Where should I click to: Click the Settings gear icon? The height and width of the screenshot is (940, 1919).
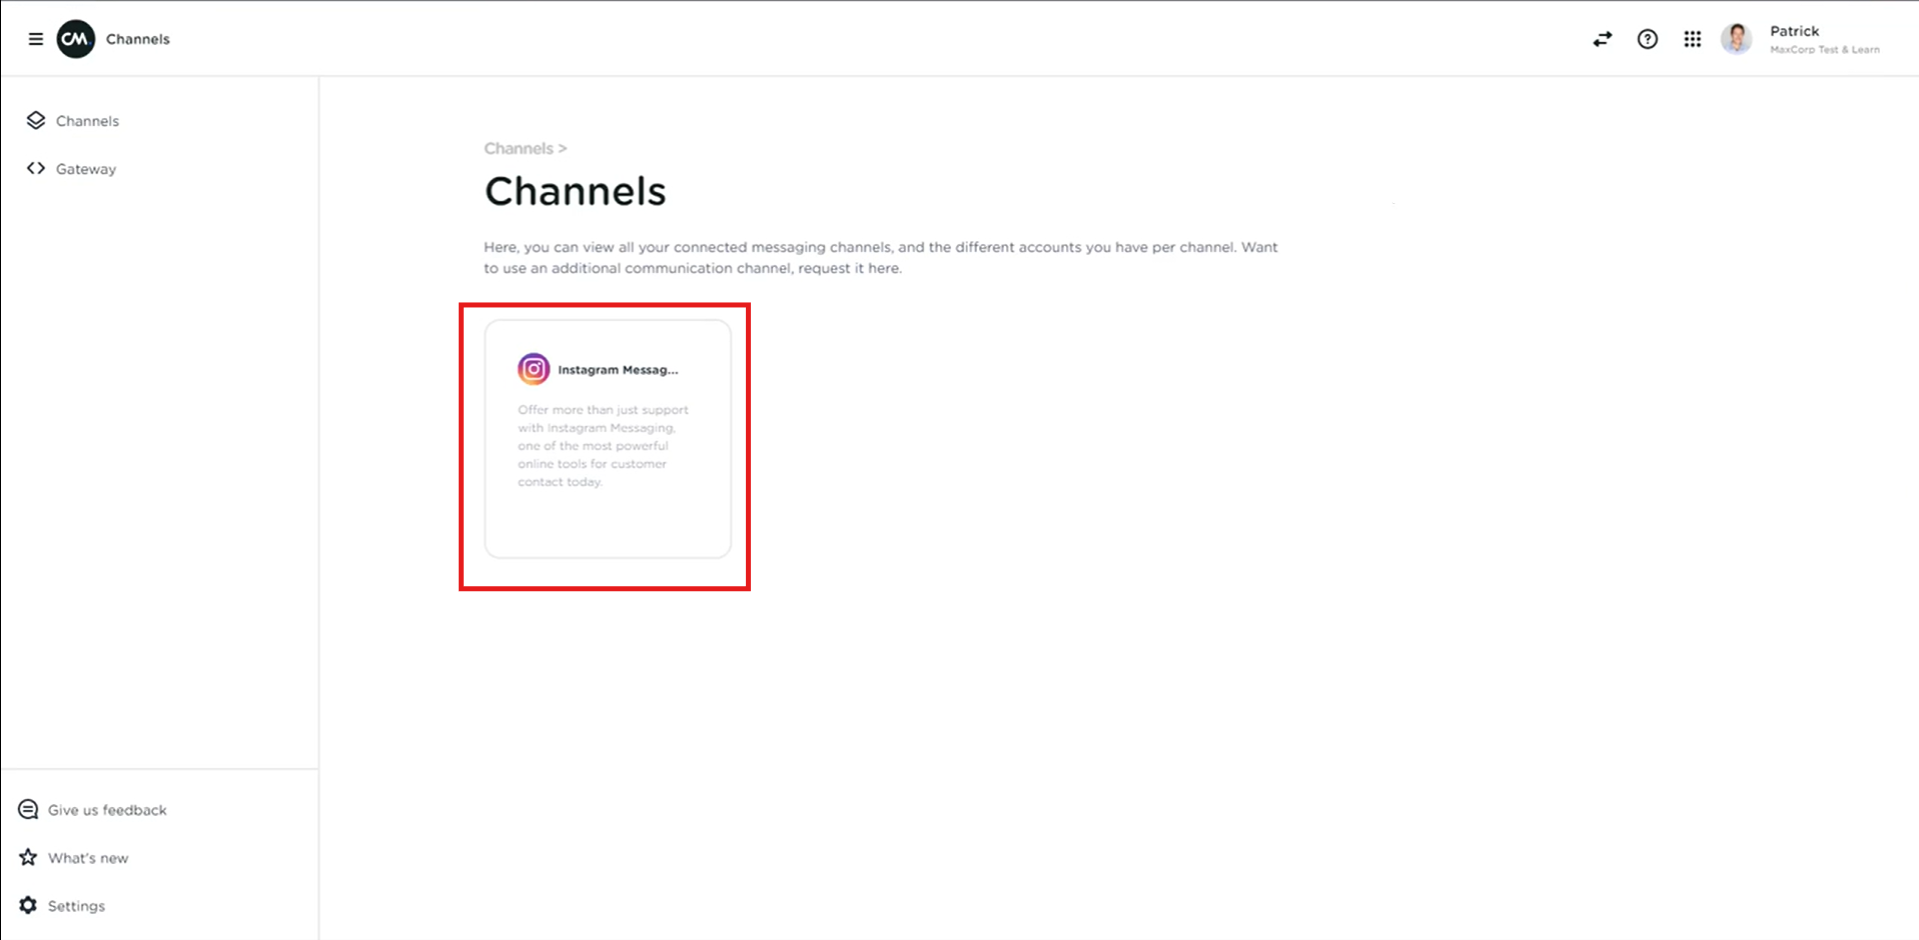click(28, 906)
